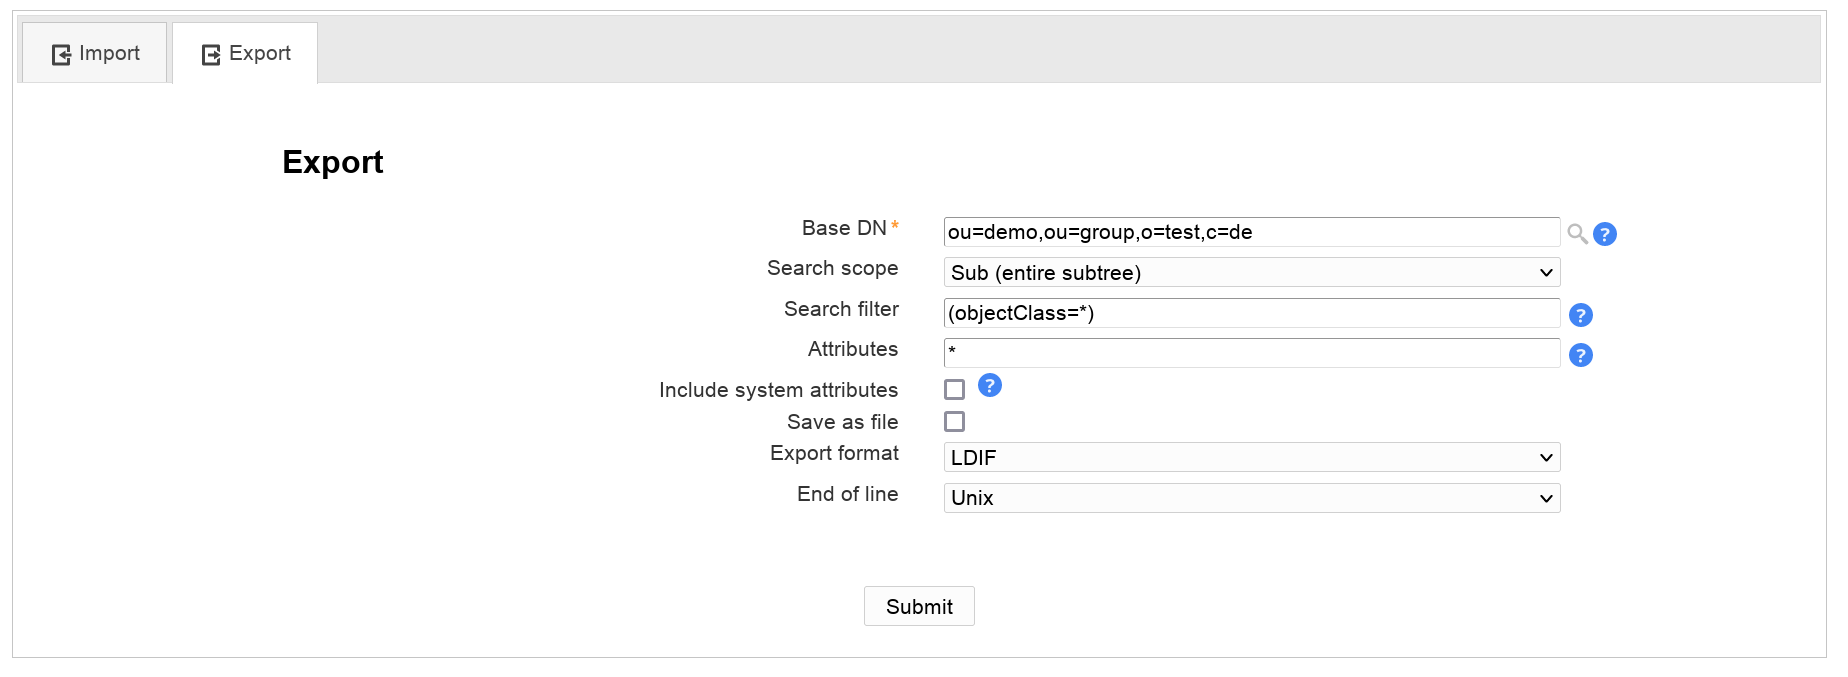The image size is (1848, 677).
Task: Open help for Include system attributes
Action: pyautogui.click(x=990, y=386)
